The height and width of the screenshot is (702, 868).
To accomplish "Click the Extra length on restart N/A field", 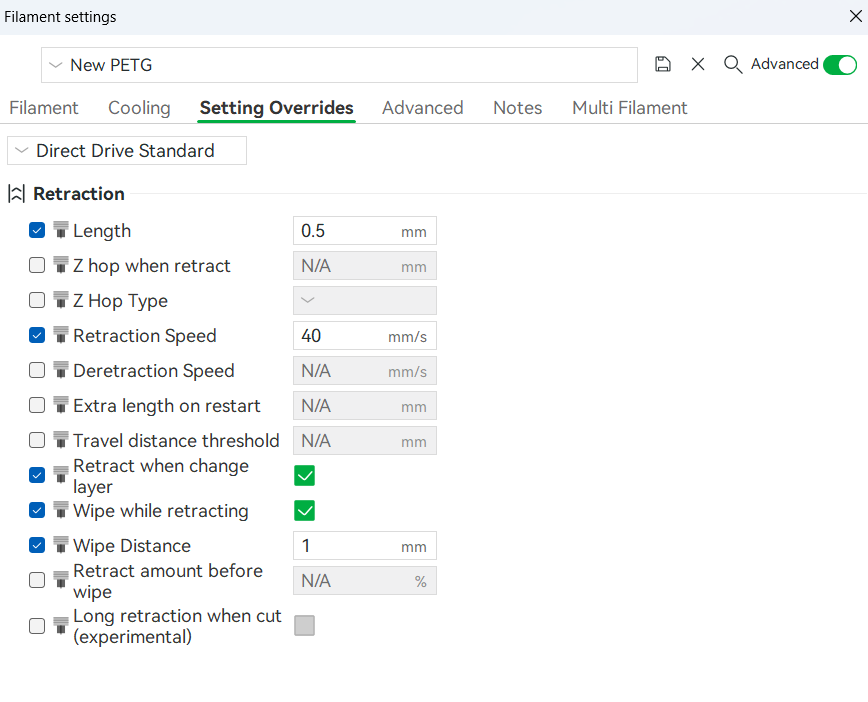I will tap(365, 406).
